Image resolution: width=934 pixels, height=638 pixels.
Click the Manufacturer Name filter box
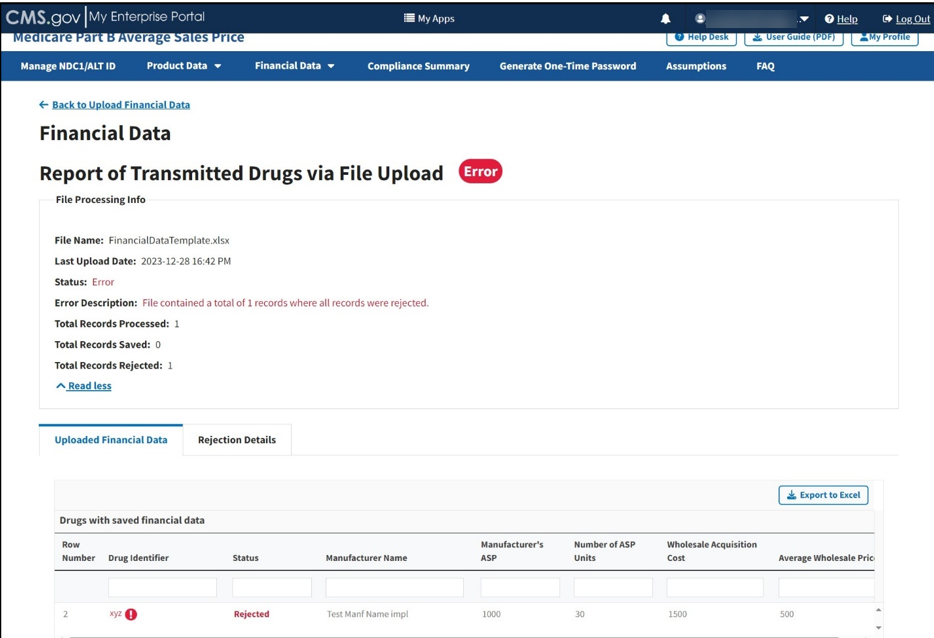(394, 587)
